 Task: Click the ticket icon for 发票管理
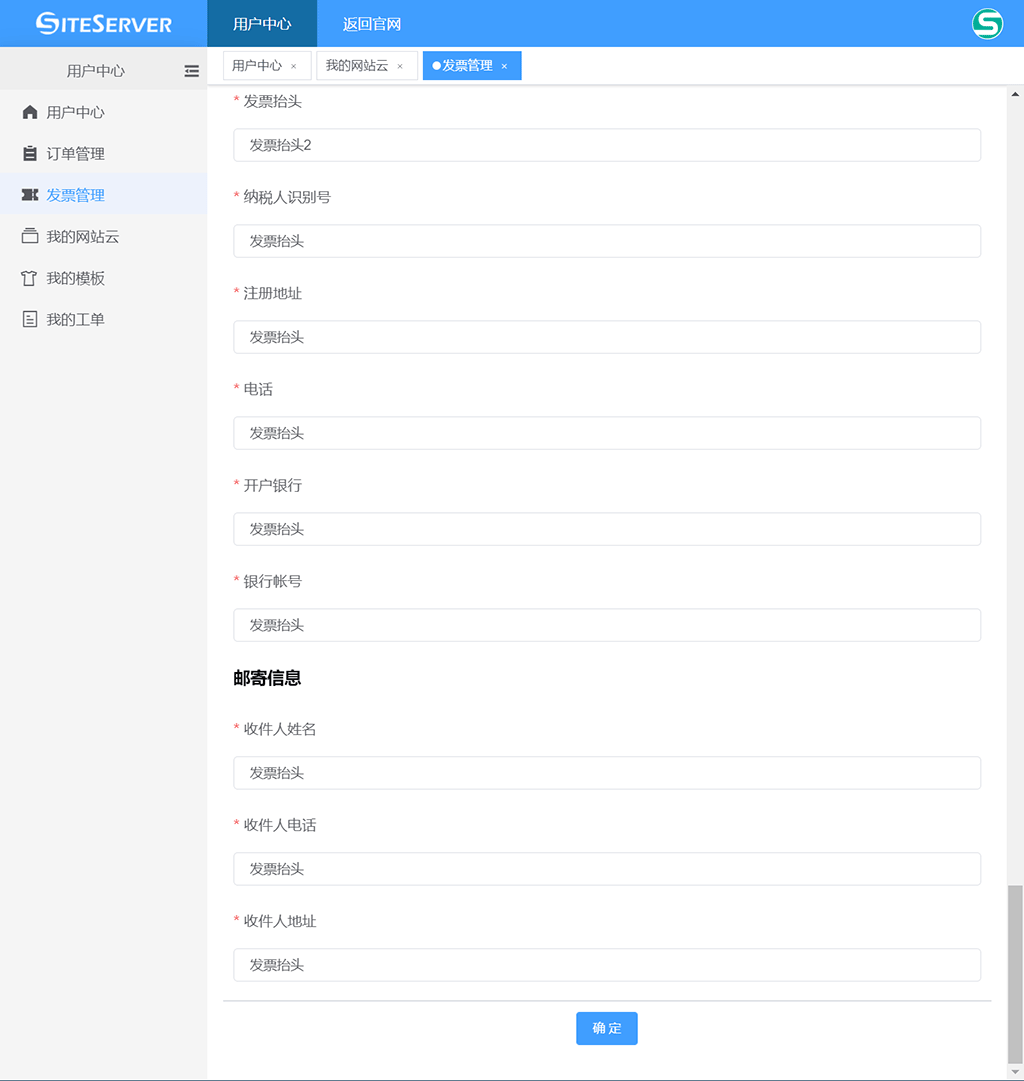(30, 195)
